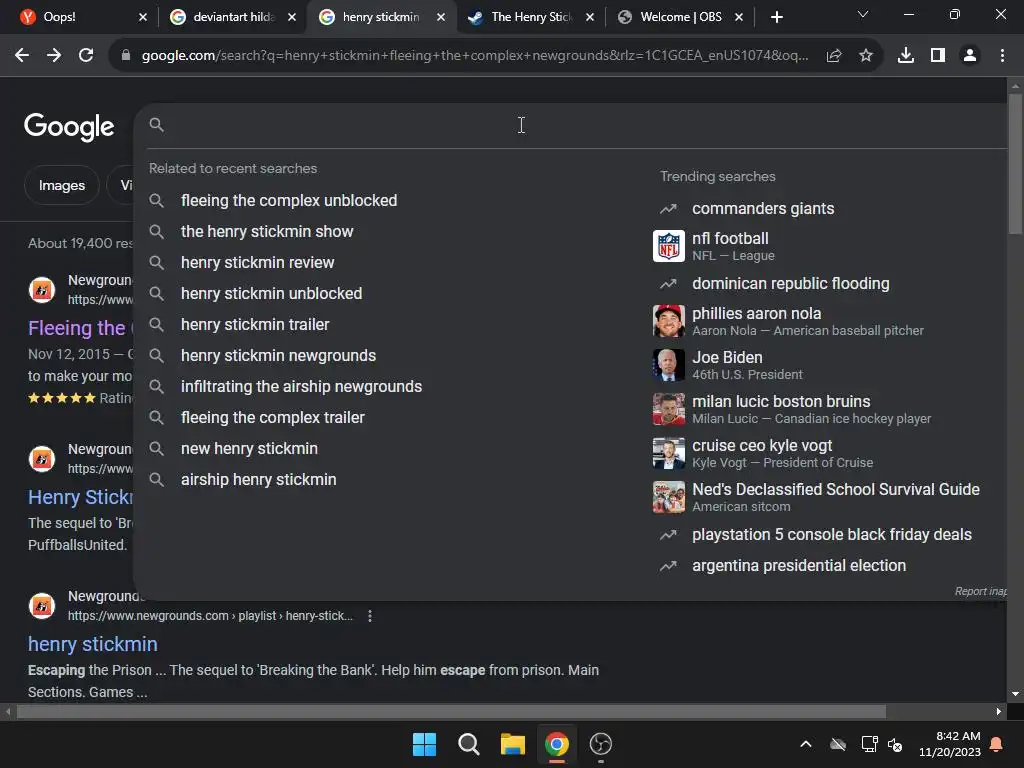Select trending search argentina presidential election
Screen dimensions: 1024x768
[799, 566]
